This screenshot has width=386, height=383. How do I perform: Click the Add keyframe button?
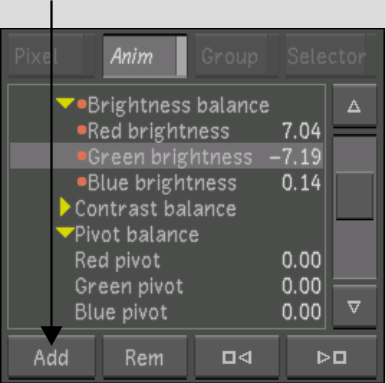(51, 357)
